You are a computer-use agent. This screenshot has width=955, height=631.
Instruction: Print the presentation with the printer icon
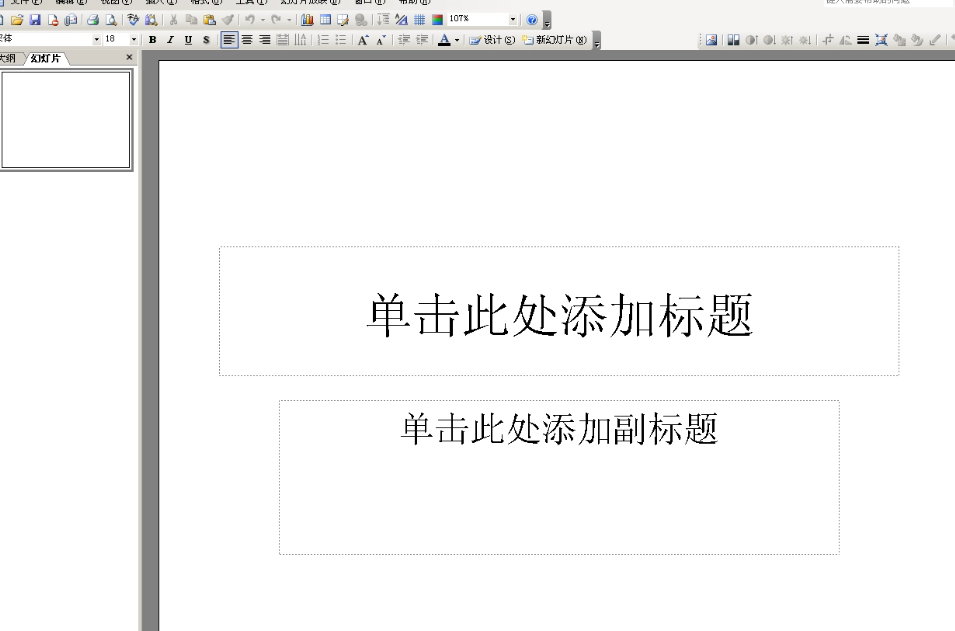[x=93, y=20]
